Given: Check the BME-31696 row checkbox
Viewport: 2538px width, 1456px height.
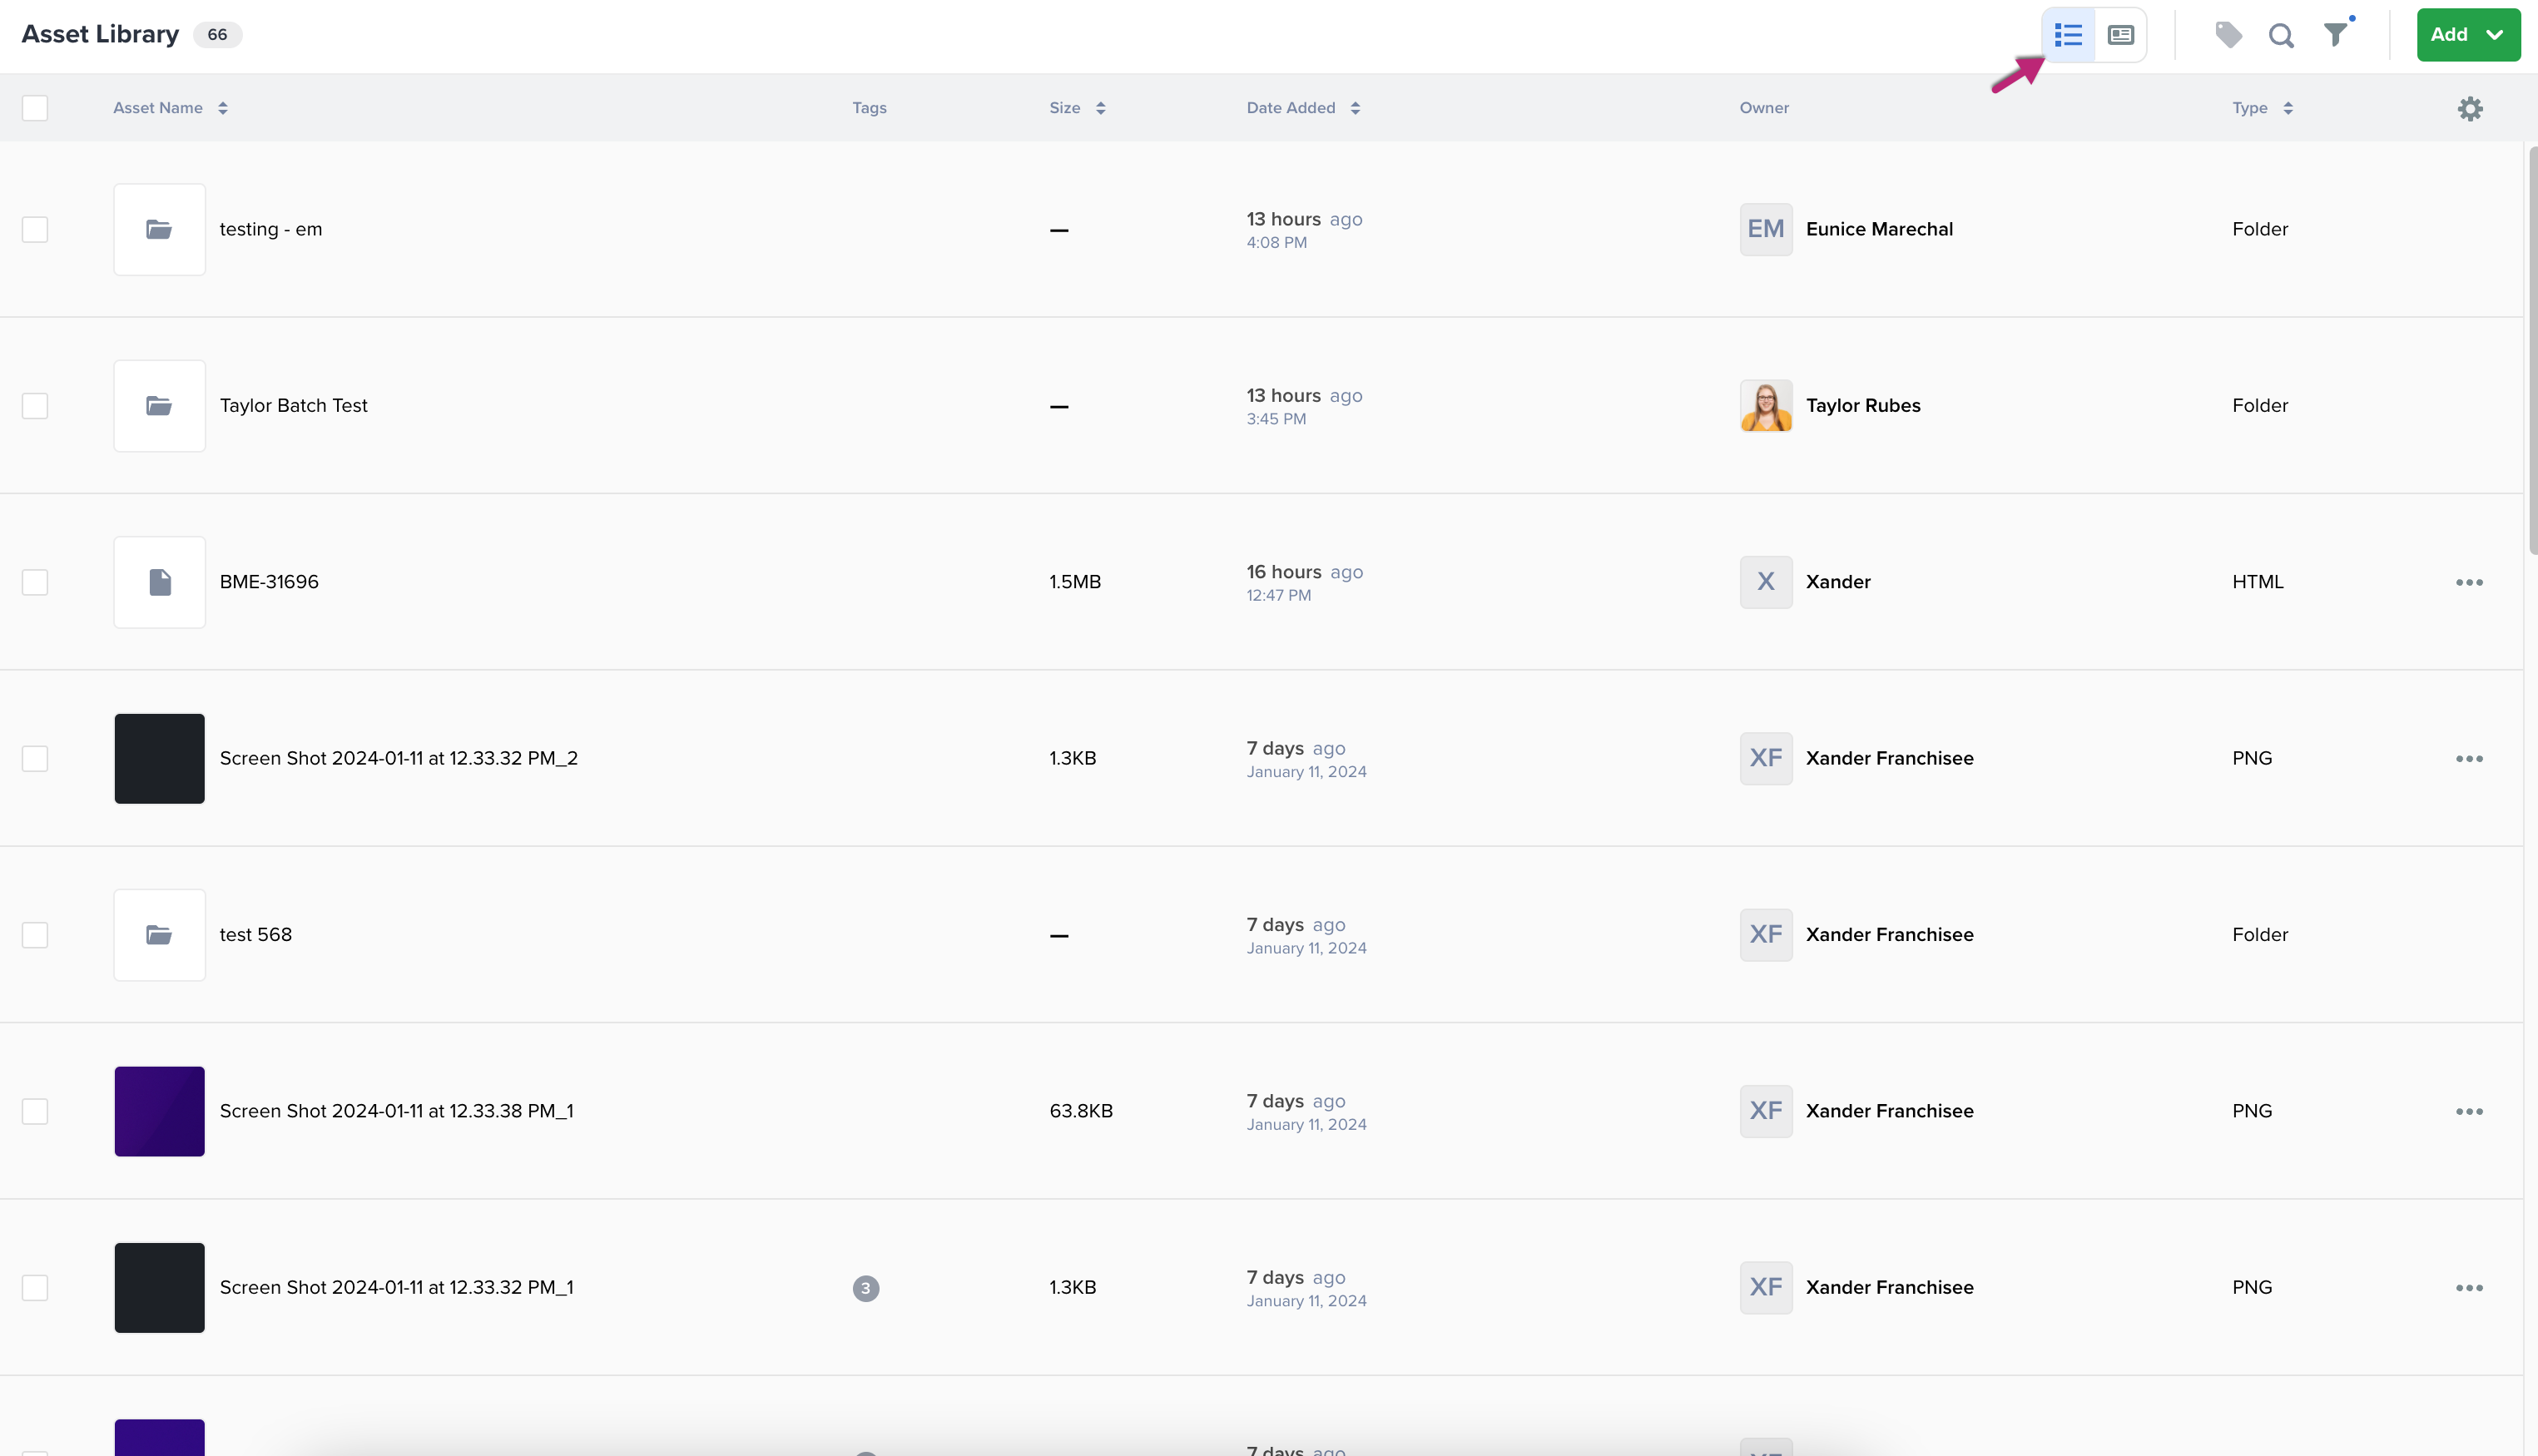Looking at the screenshot, I should pyautogui.click(x=35, y=582).
